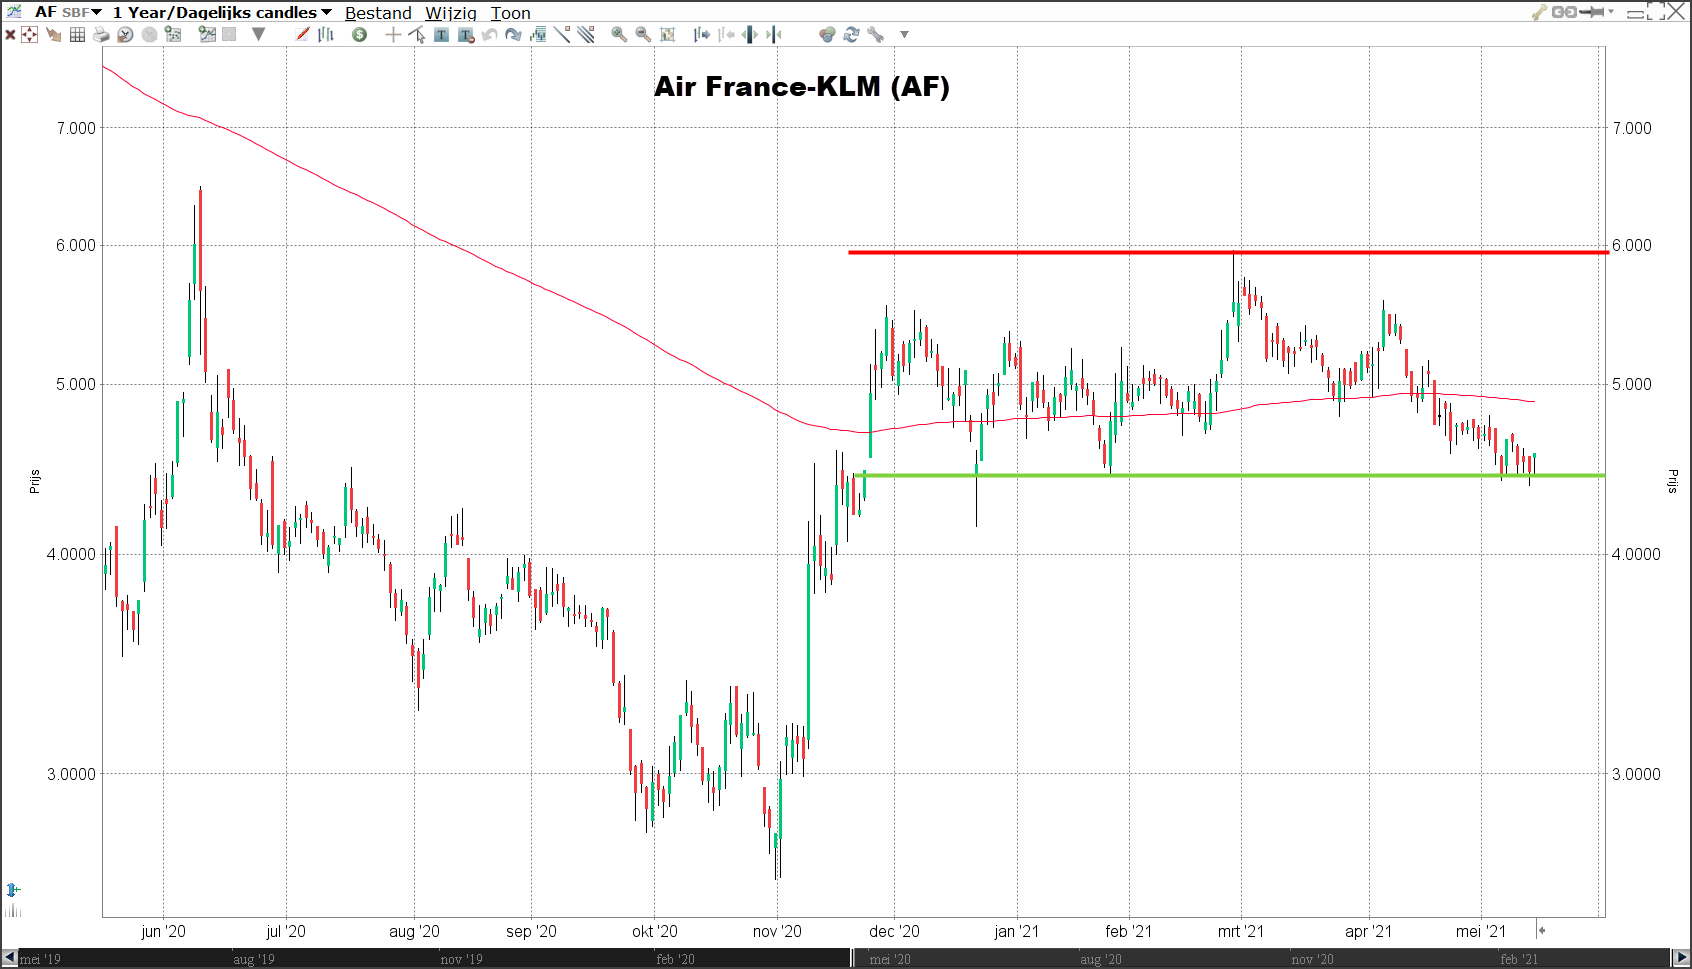Viewport: 1692px width, 969px height.
Task: Click the green dollar sign icon
Action: click(359, 35)
